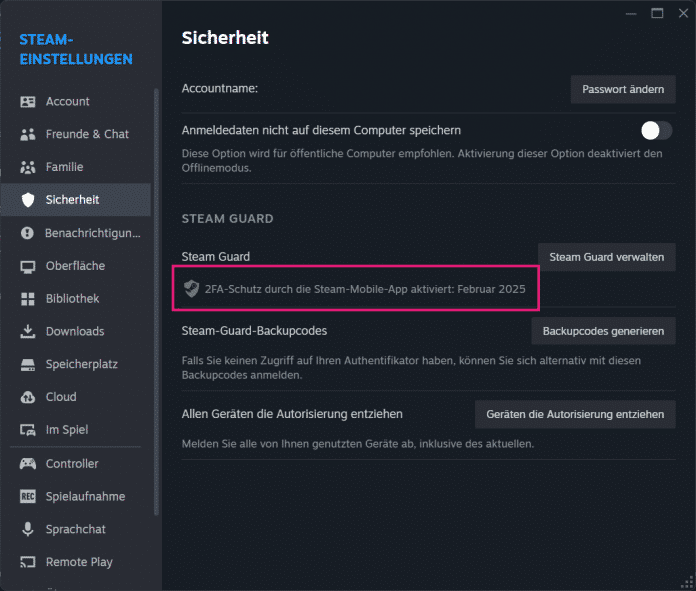The width and height of the screenshot is (696, 591).
Task: Click the Downloads arrow icon
Action: pos(28,332)
